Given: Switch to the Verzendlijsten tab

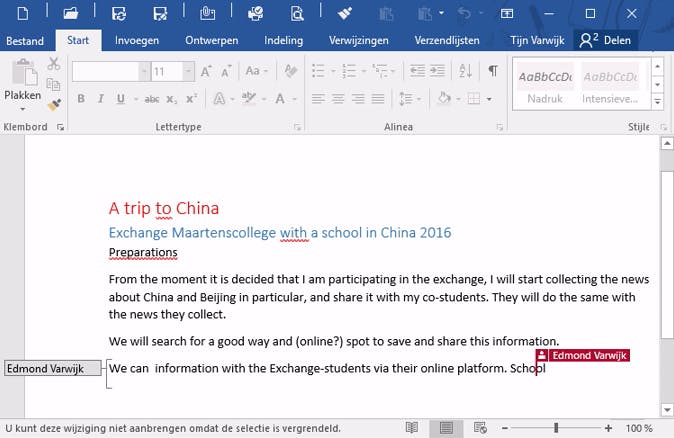Looking at the screenshot, I should coord(447,40).
